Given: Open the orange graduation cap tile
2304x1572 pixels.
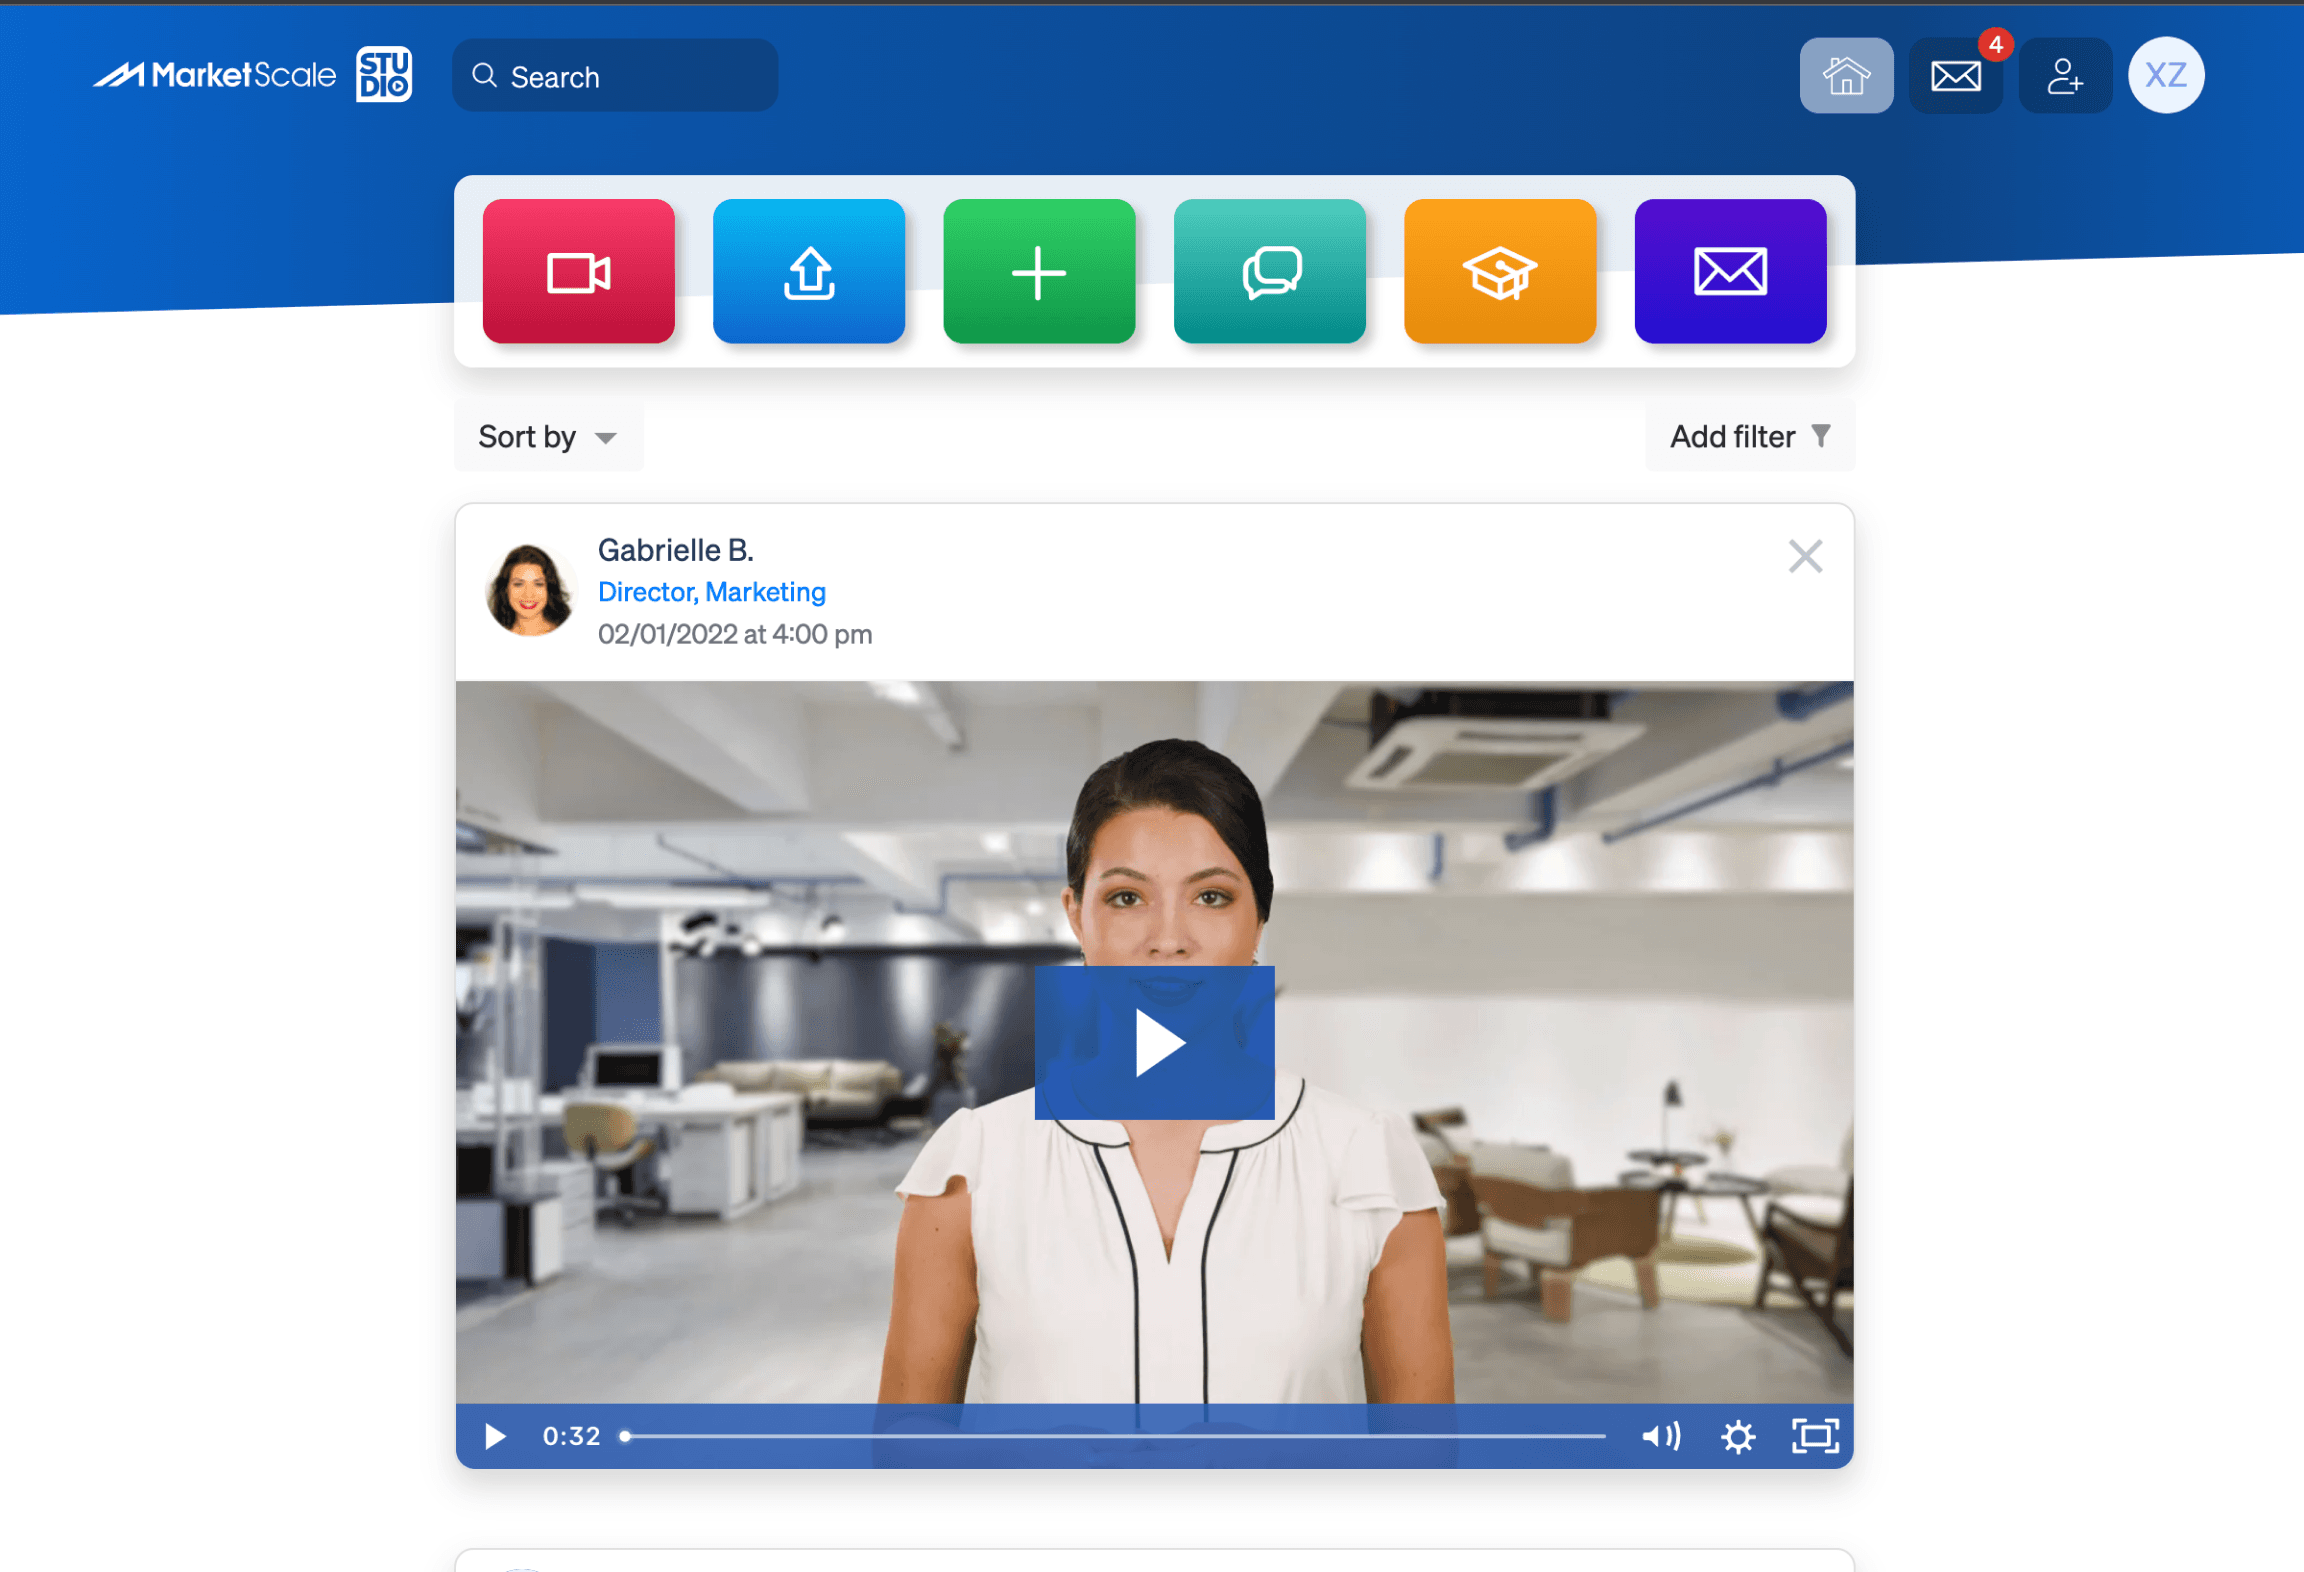Looking at the screenshot, I should pos(1499,272).
